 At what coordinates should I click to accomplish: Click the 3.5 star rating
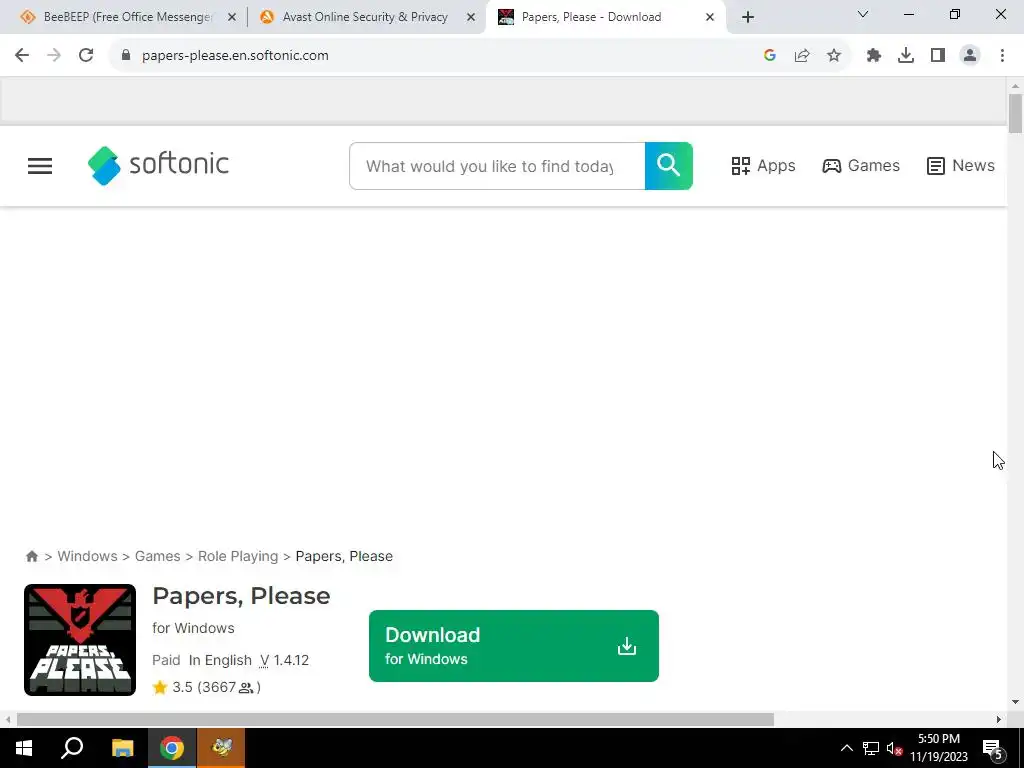click(206, 687)
